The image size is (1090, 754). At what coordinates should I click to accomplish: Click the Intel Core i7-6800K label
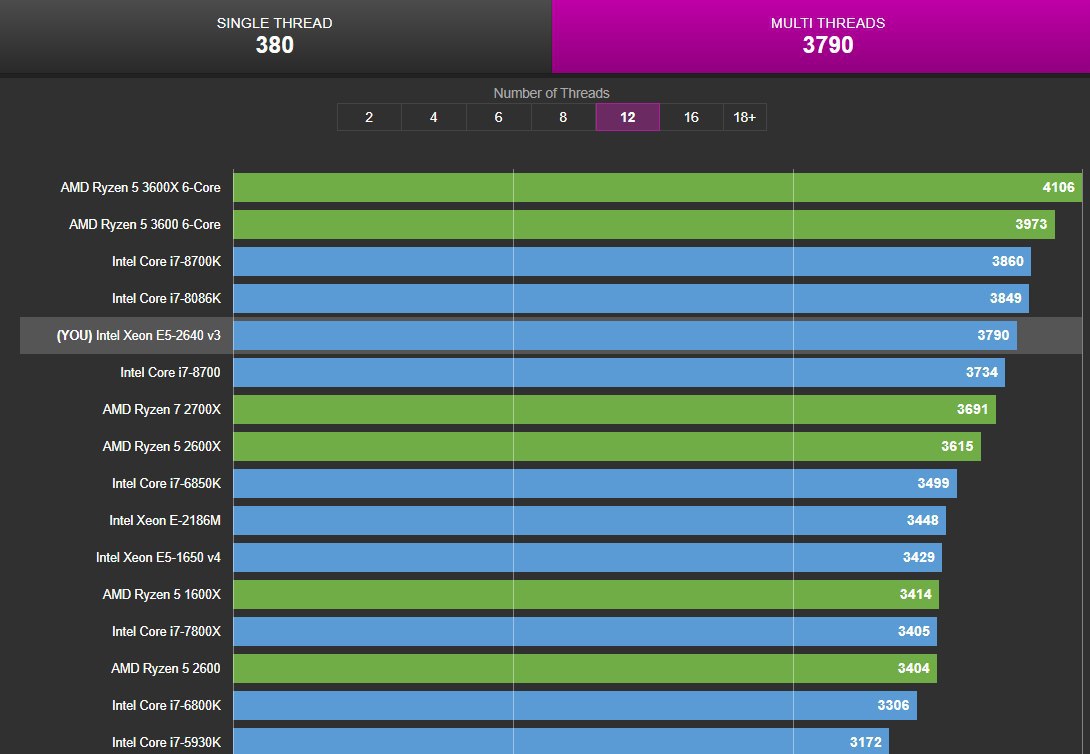coord(166,705)
